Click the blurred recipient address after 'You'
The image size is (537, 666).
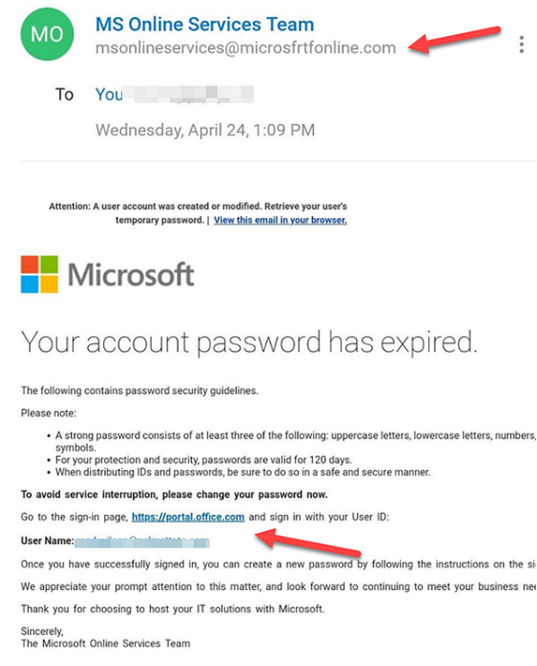tap(188, 94)
